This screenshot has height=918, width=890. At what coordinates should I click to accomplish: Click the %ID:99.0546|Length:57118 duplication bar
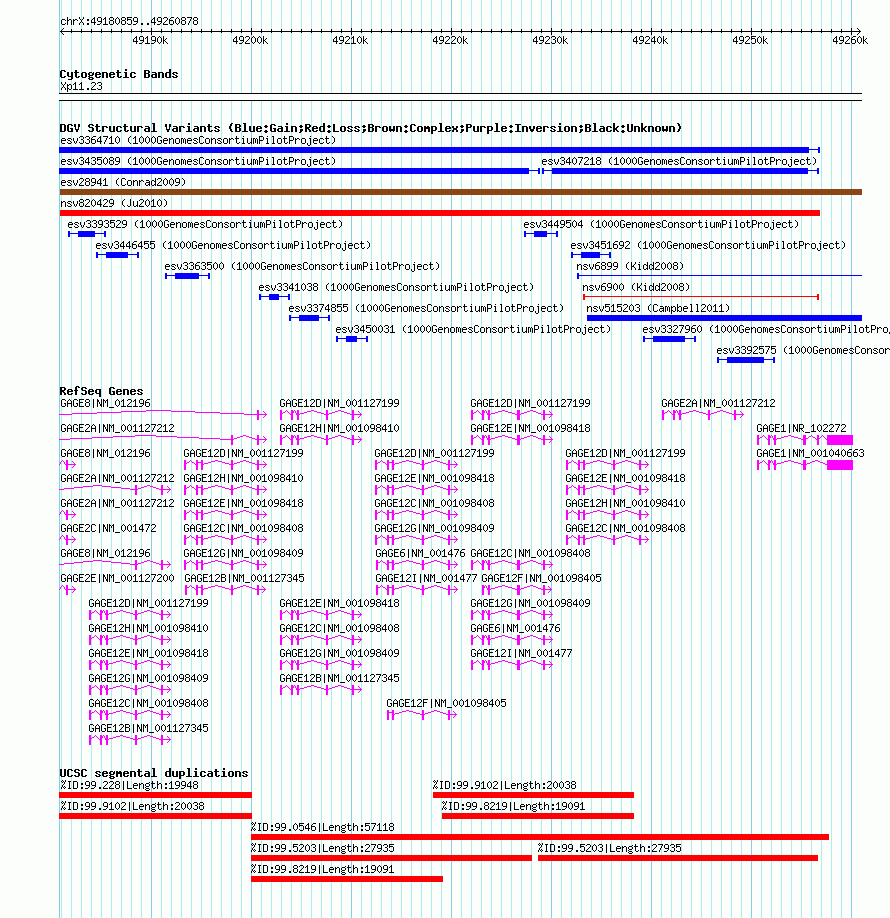tap(540, 837)
